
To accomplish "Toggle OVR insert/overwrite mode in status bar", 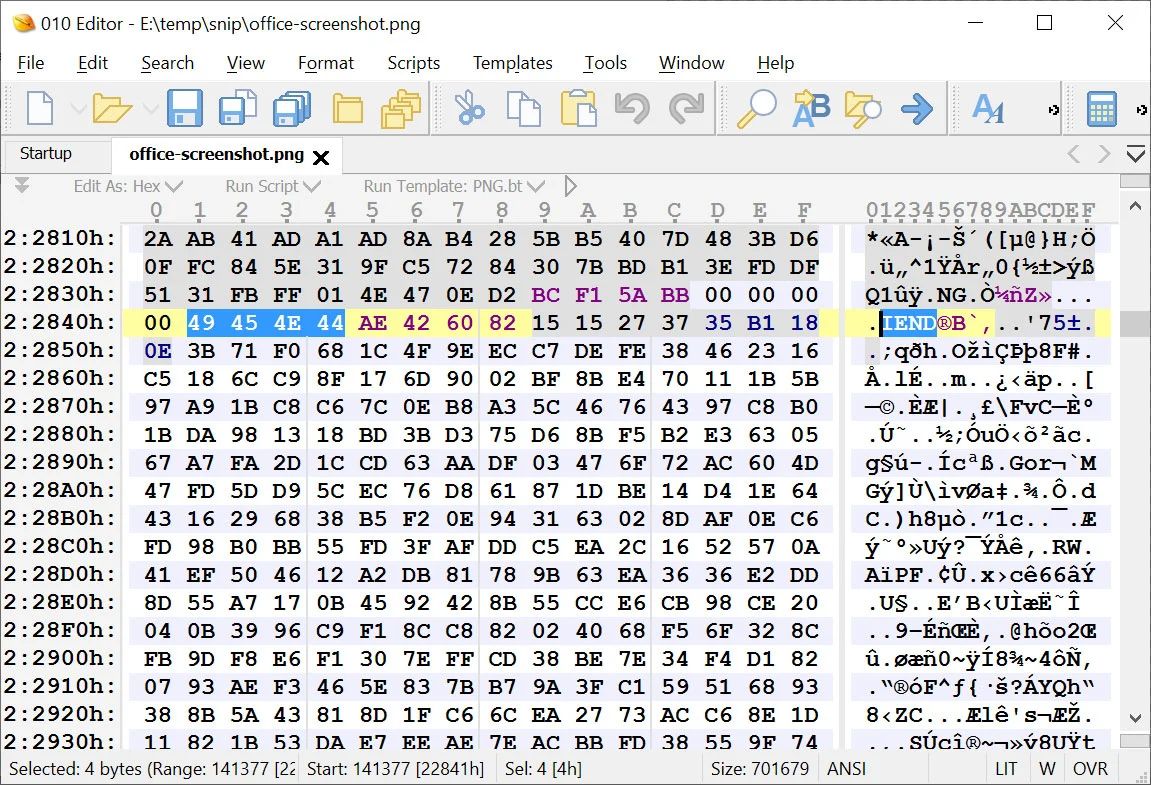I will coord(1089,769).
